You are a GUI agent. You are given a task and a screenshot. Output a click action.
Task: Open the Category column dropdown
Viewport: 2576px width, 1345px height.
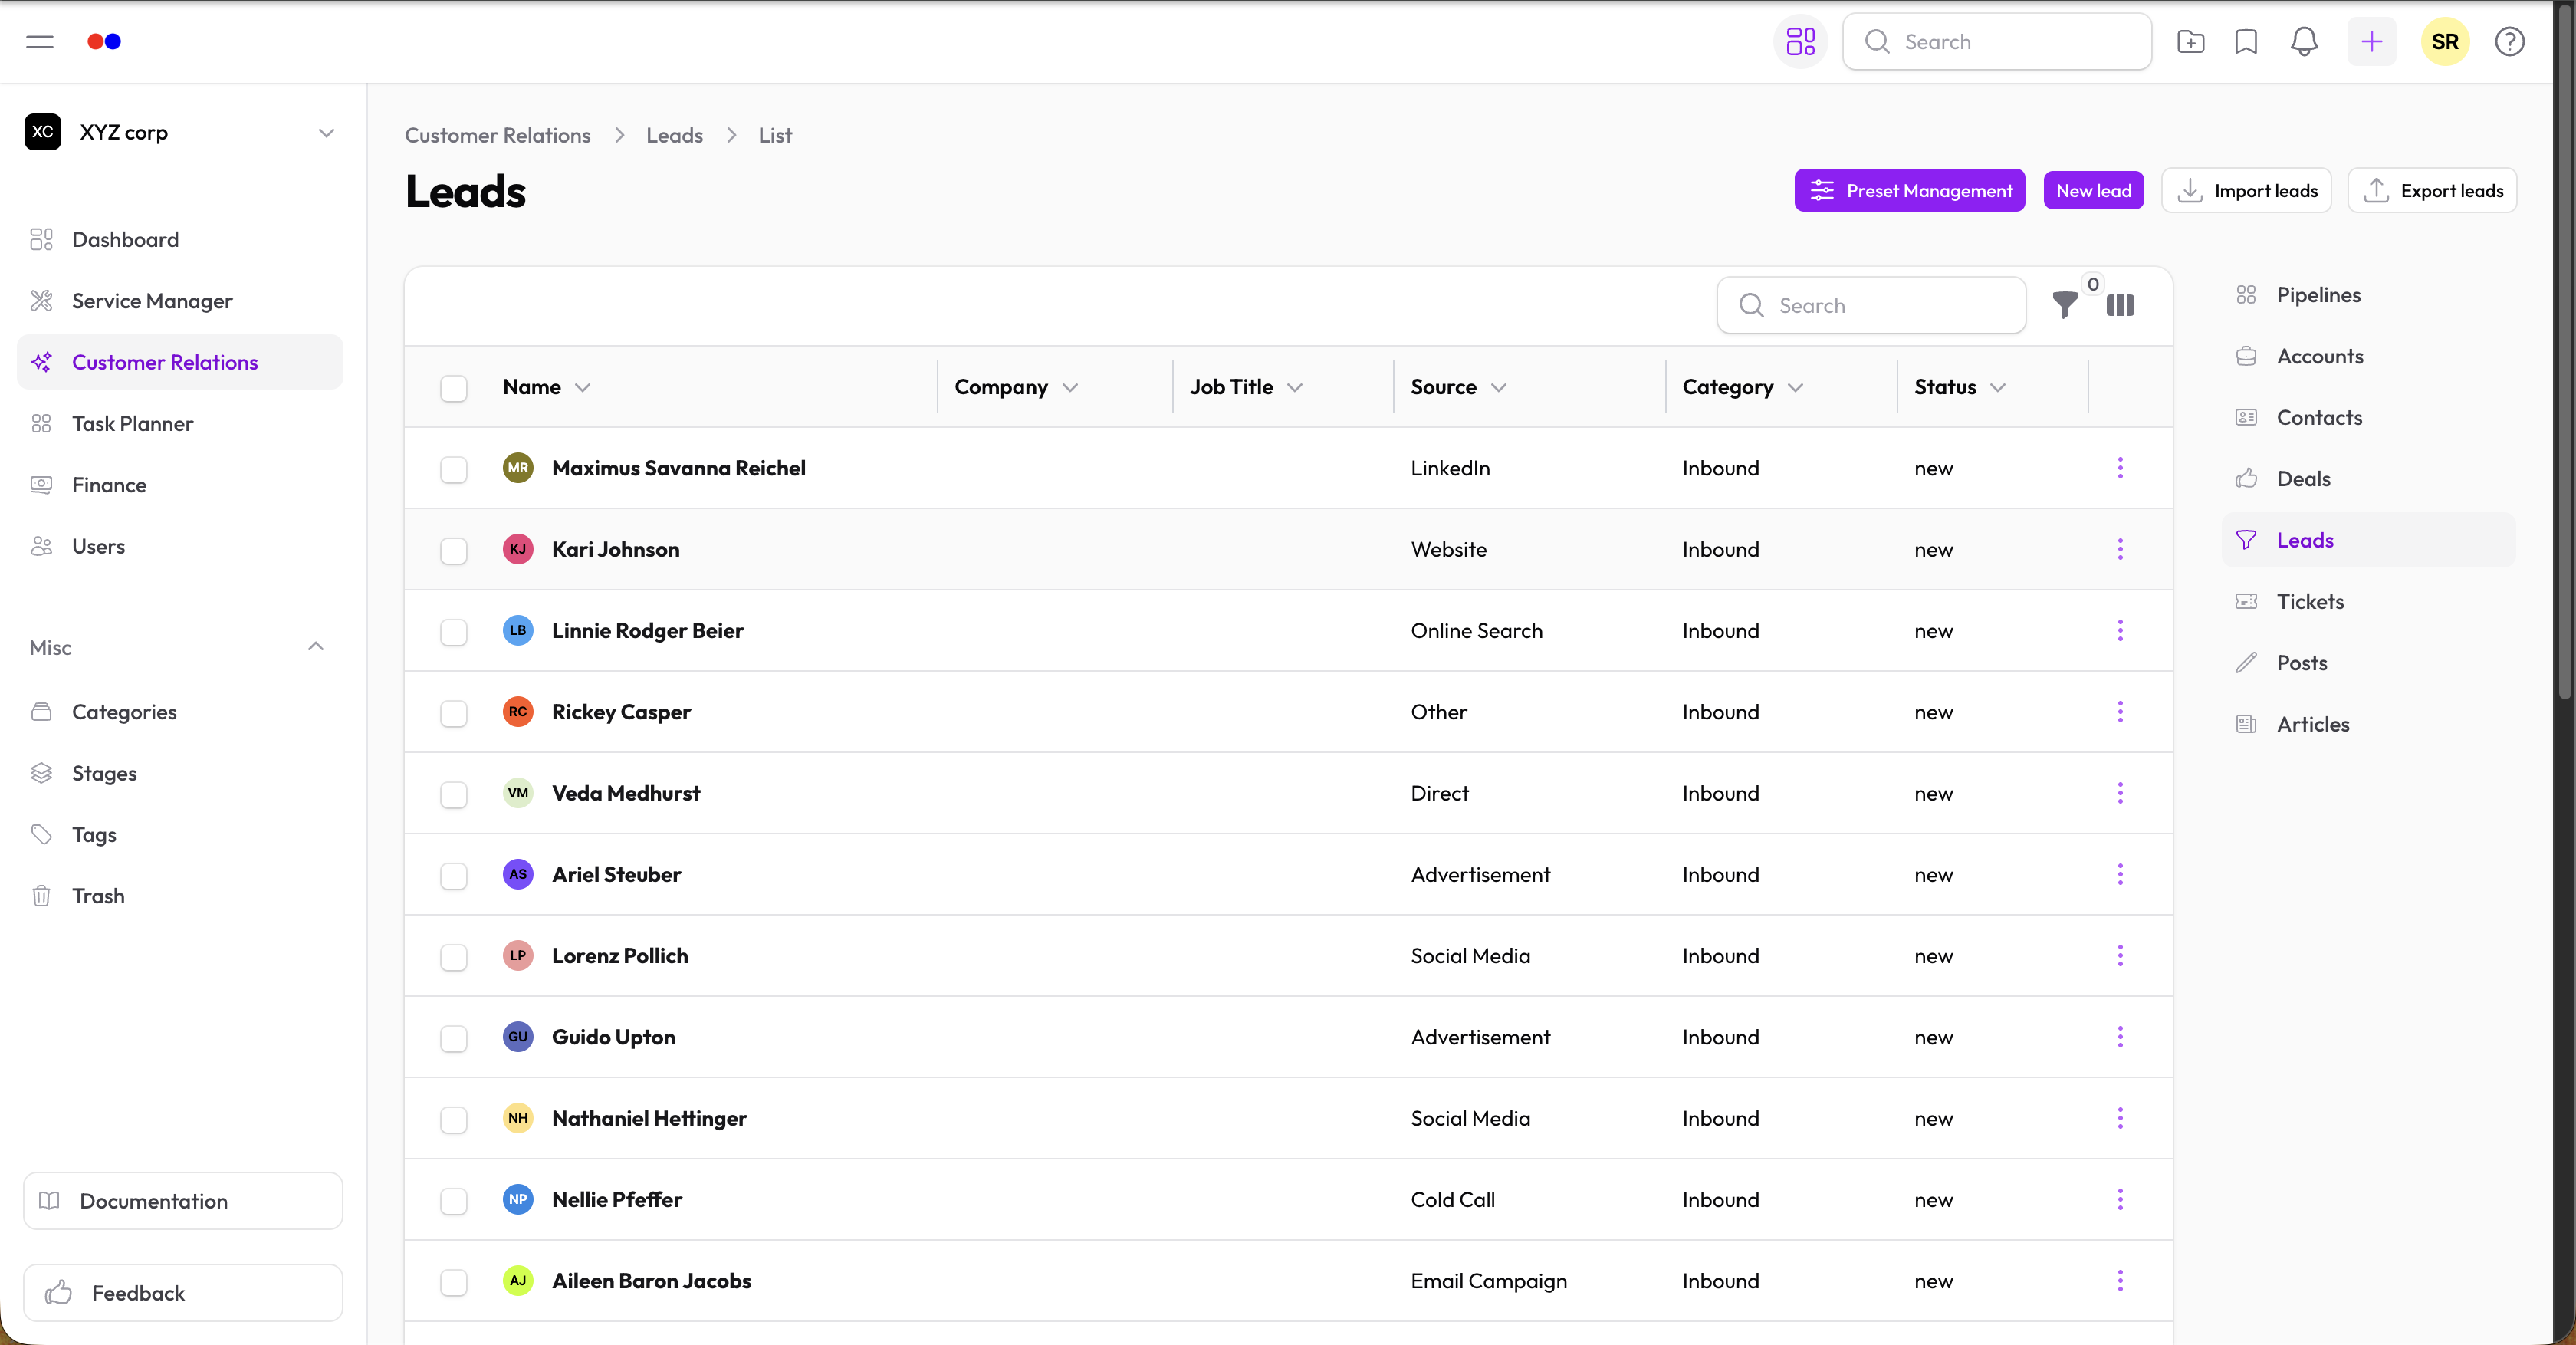(1795, 388)
